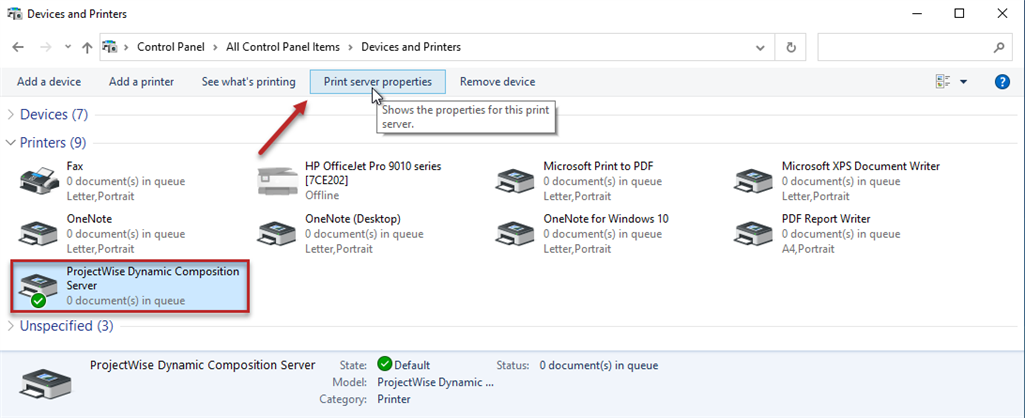Go up one level with Up arrow
Viewport: 1025px width, 418px height.
(87, 47)
